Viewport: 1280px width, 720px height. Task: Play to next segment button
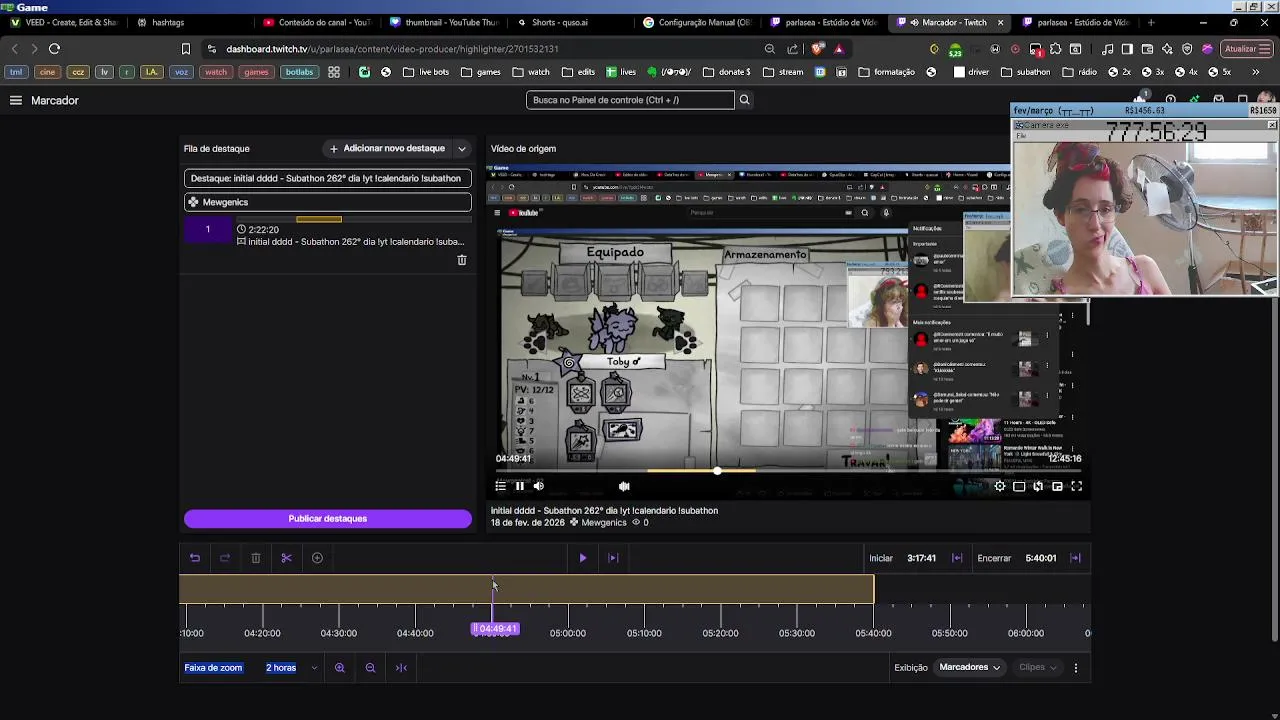pyautogui.click(x=613, y=558)
